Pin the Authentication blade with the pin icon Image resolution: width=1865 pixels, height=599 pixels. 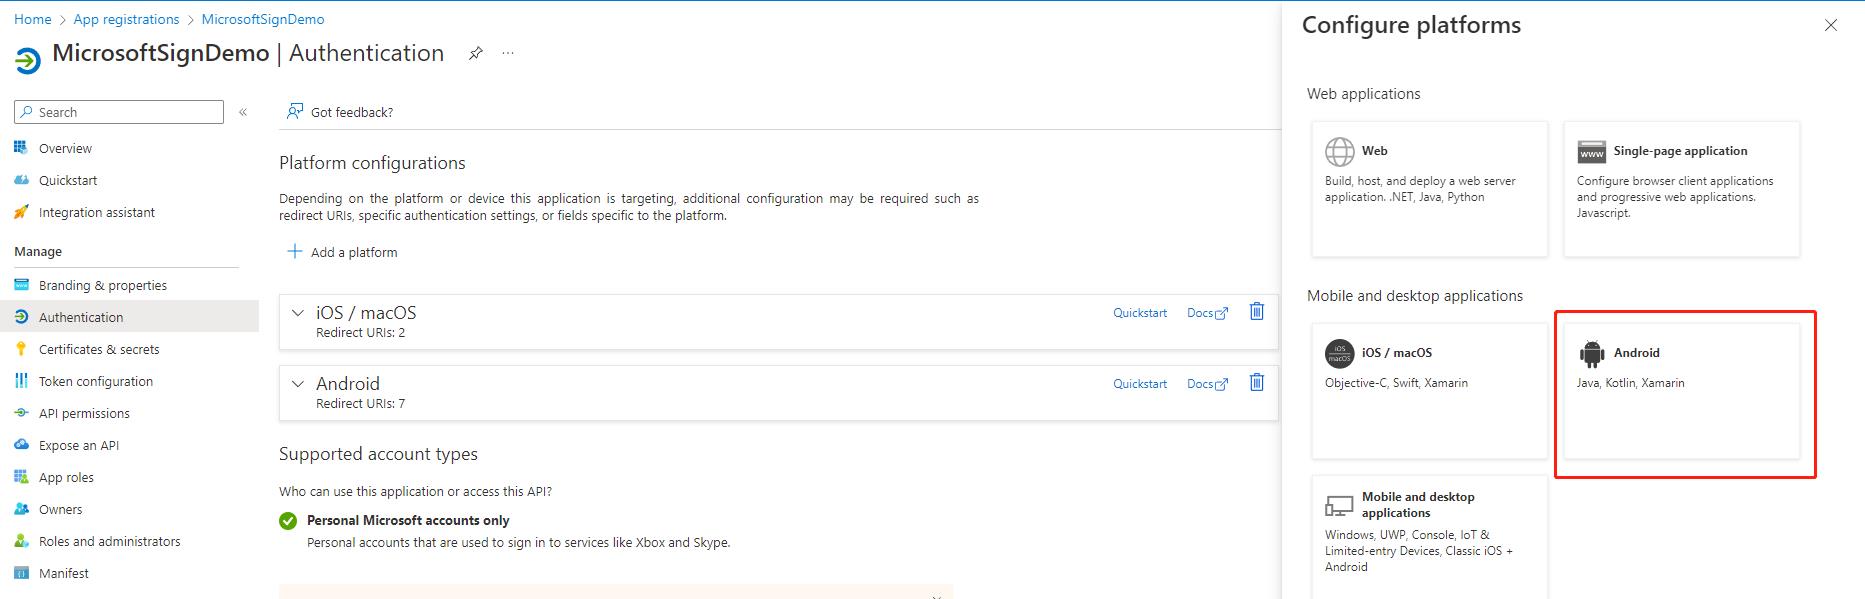tap(476, 54)
